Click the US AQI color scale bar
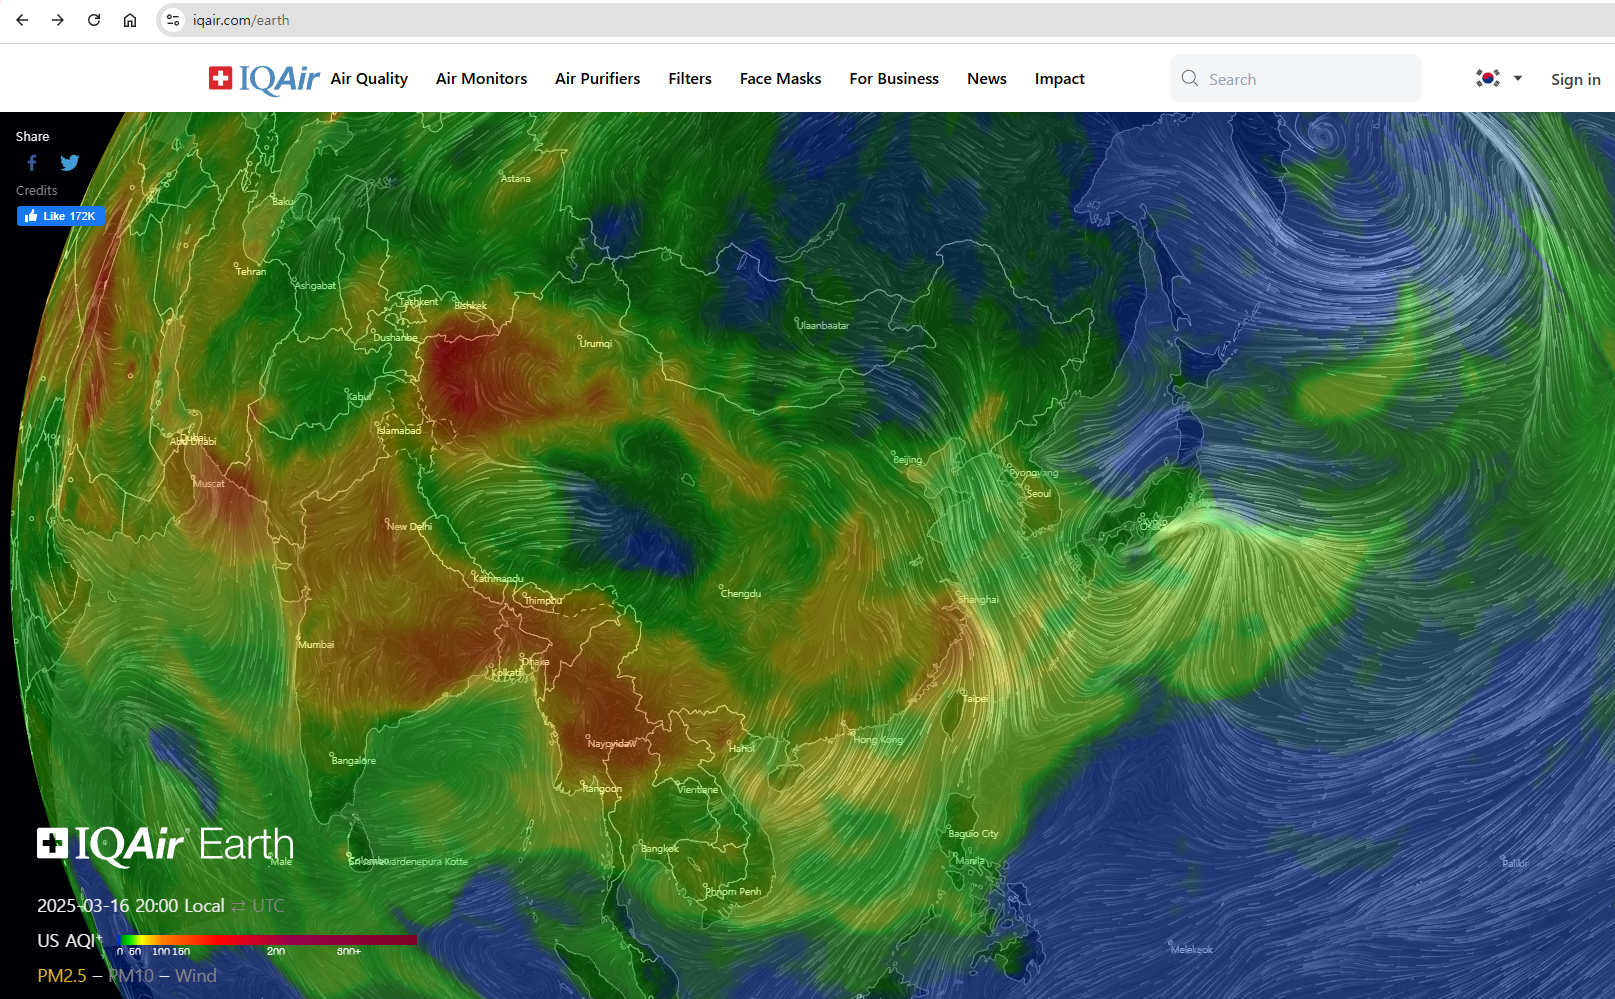This screenshot has width=1615, height=999. [x=268, y=940]
